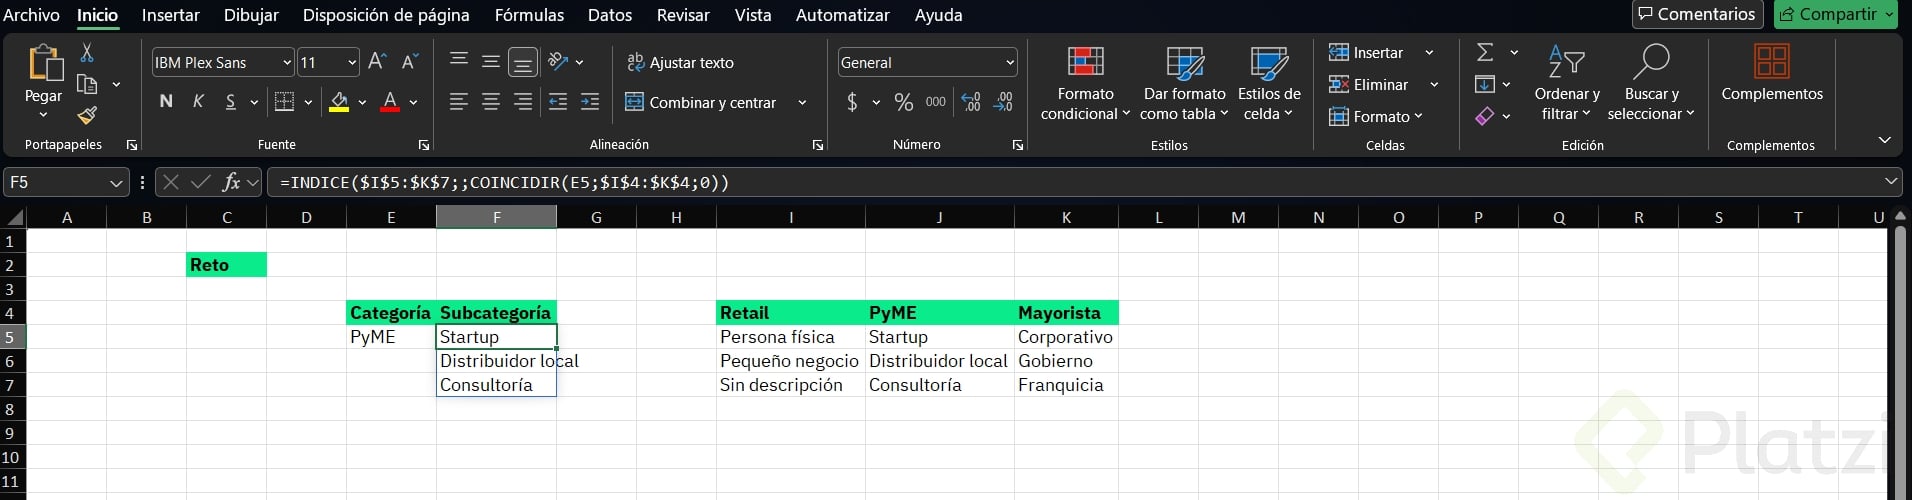Expand the General number format dropdown

(x=1009, y=62)
